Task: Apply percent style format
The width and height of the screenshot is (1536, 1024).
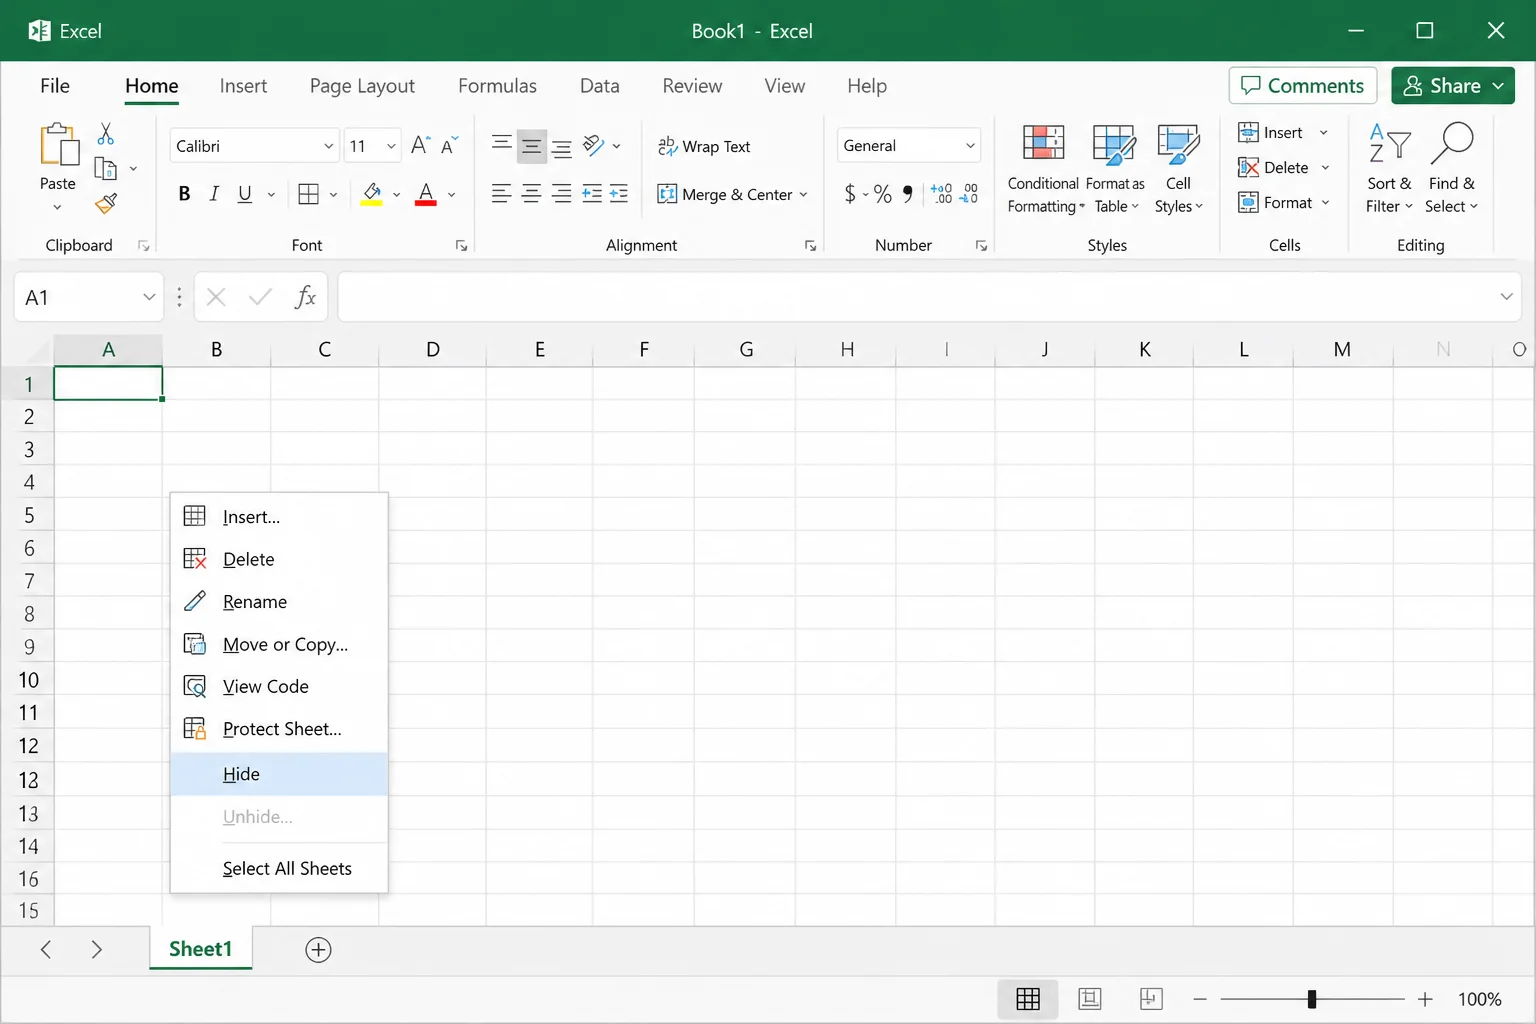Action: pyautogui.click(x=883, y=194)
